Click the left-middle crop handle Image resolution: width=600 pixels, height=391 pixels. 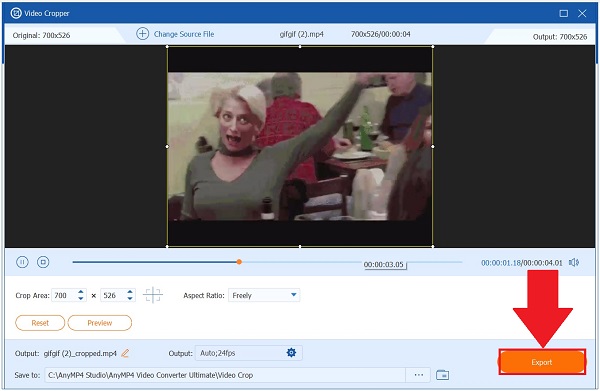(167, 146)
